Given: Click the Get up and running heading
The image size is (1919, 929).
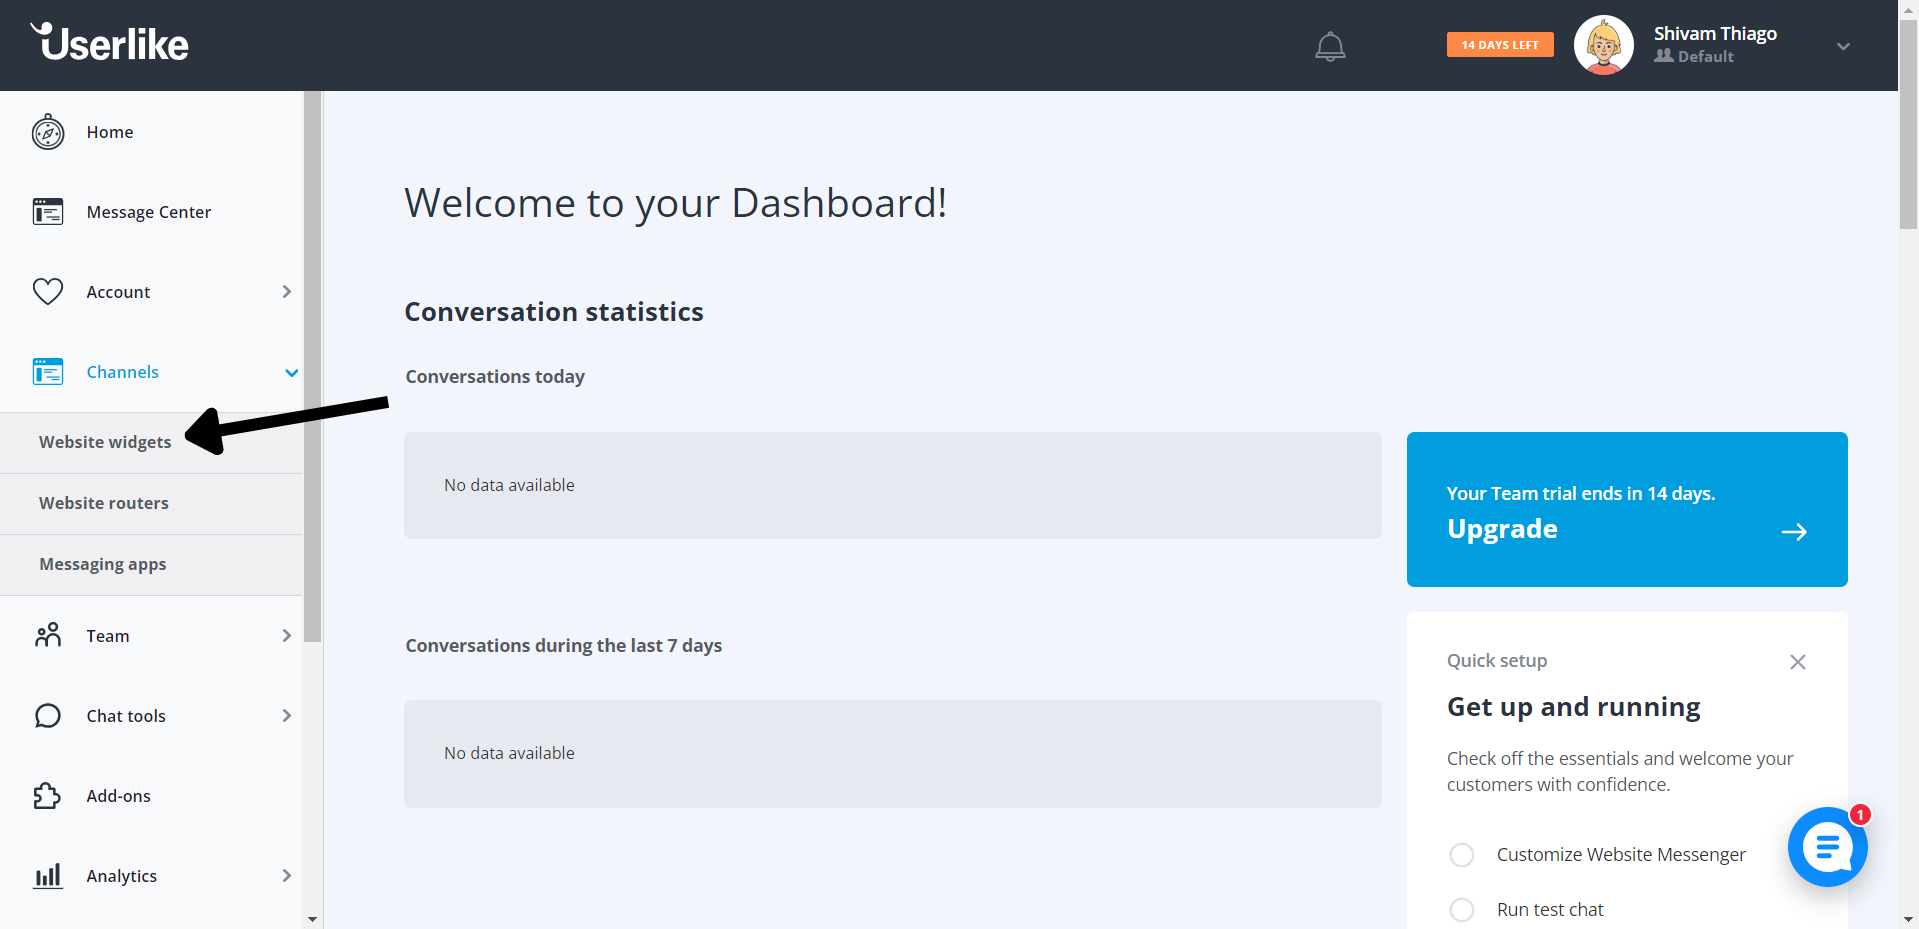Looking at the screenshot, I should point(1574,707).
